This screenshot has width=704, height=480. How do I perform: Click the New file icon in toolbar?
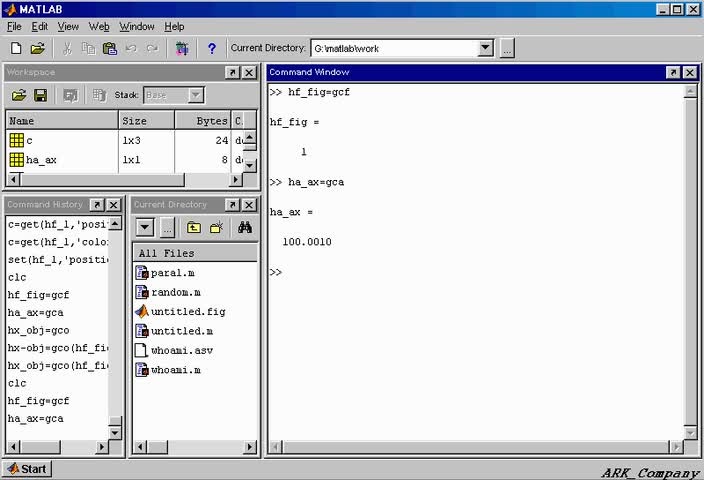point(16,48)
